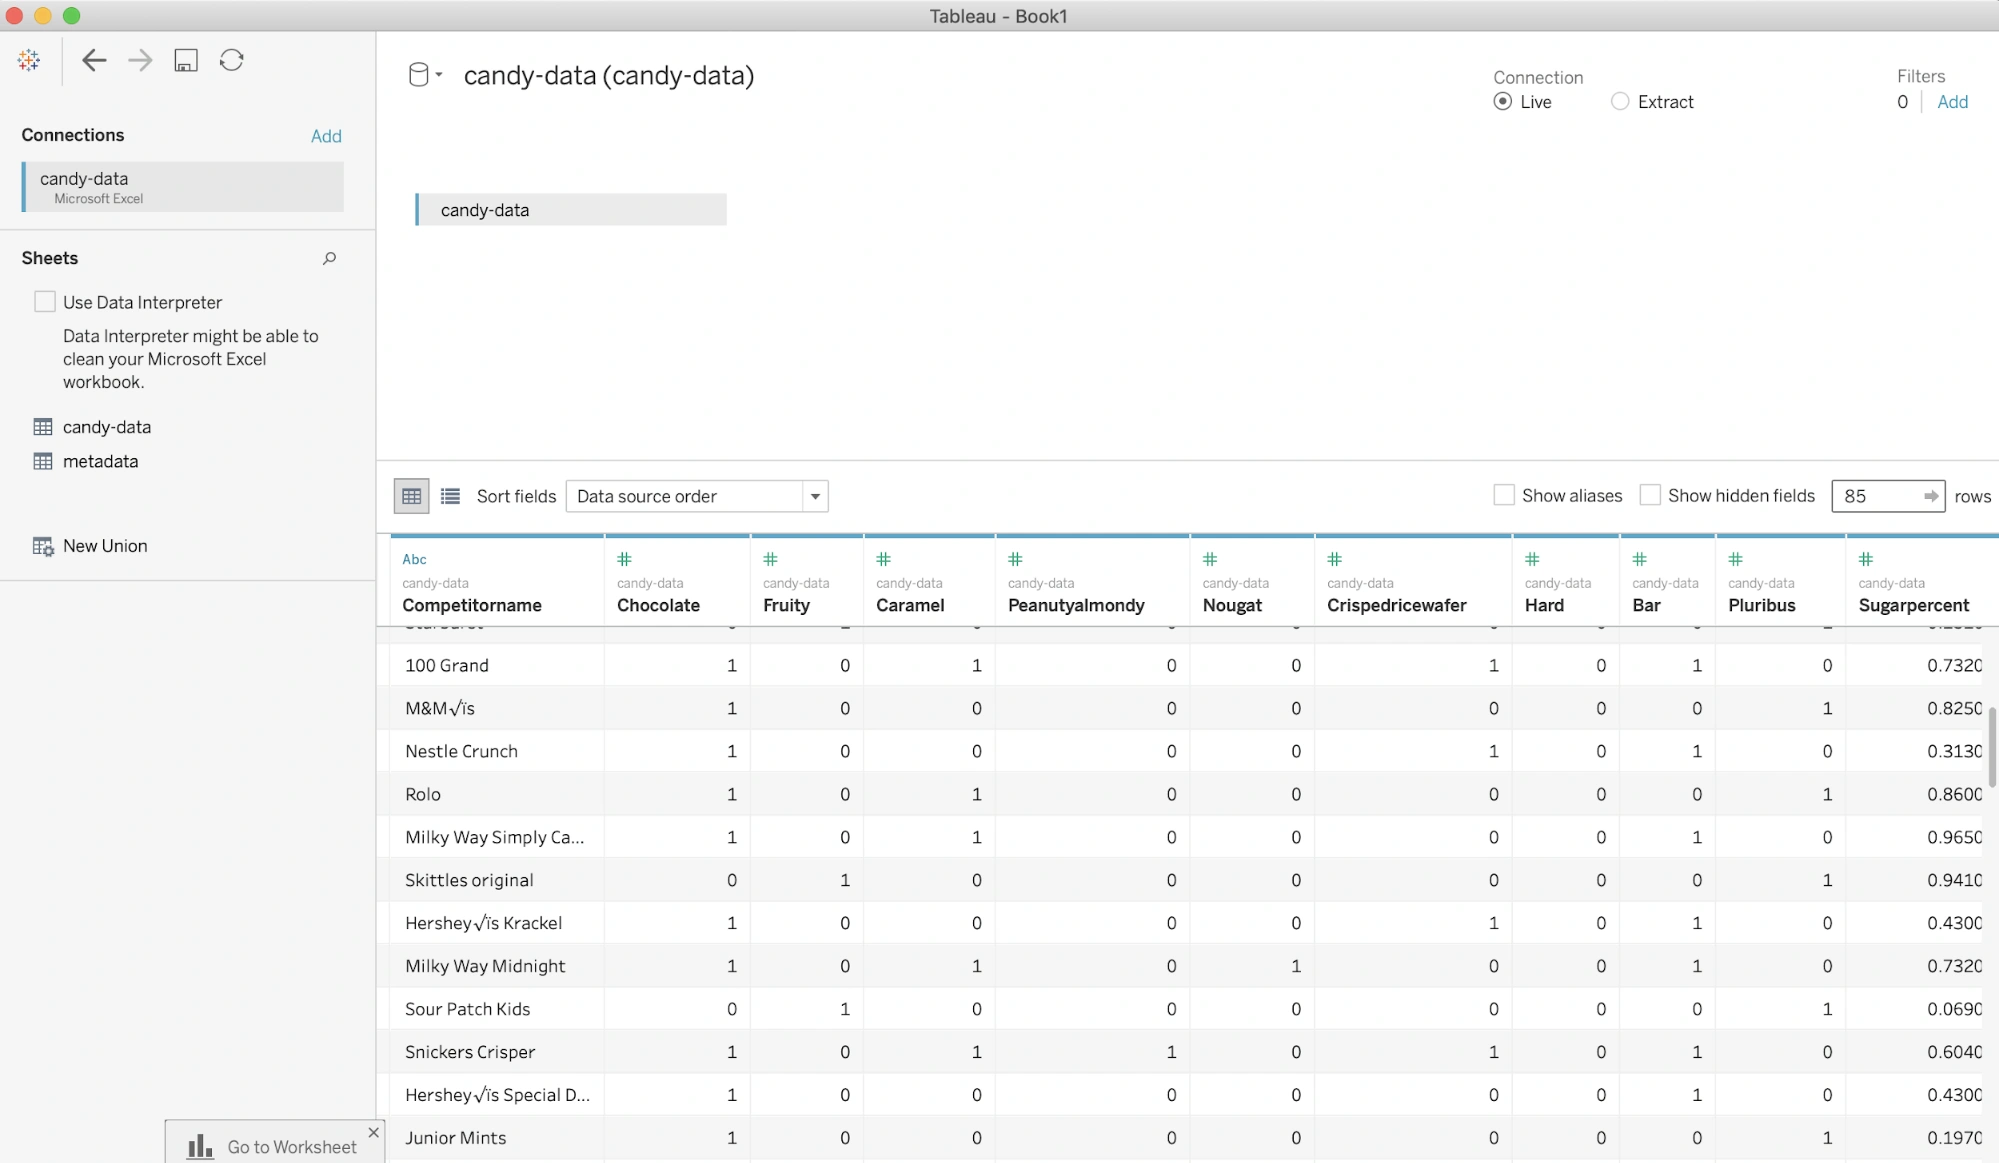
Task: Open the Sort fields dropdown
Action: click(697, 496)
